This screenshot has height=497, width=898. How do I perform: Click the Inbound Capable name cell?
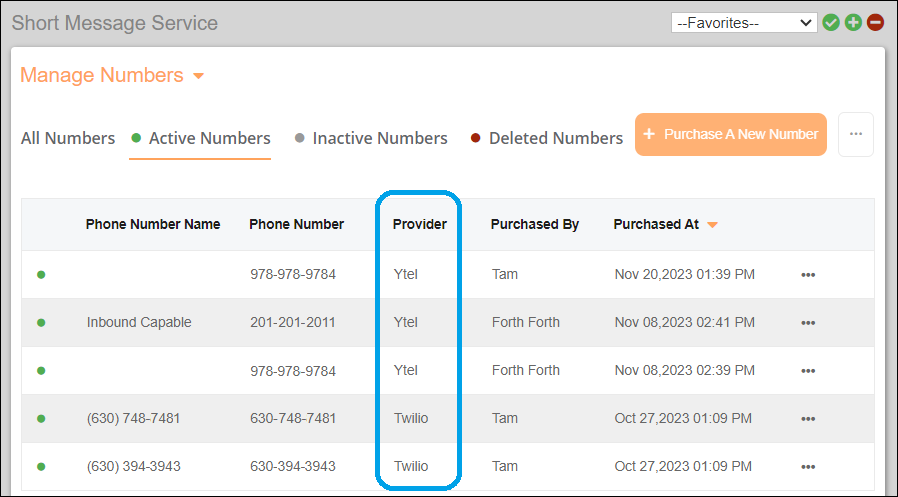(x=139, y=322)
